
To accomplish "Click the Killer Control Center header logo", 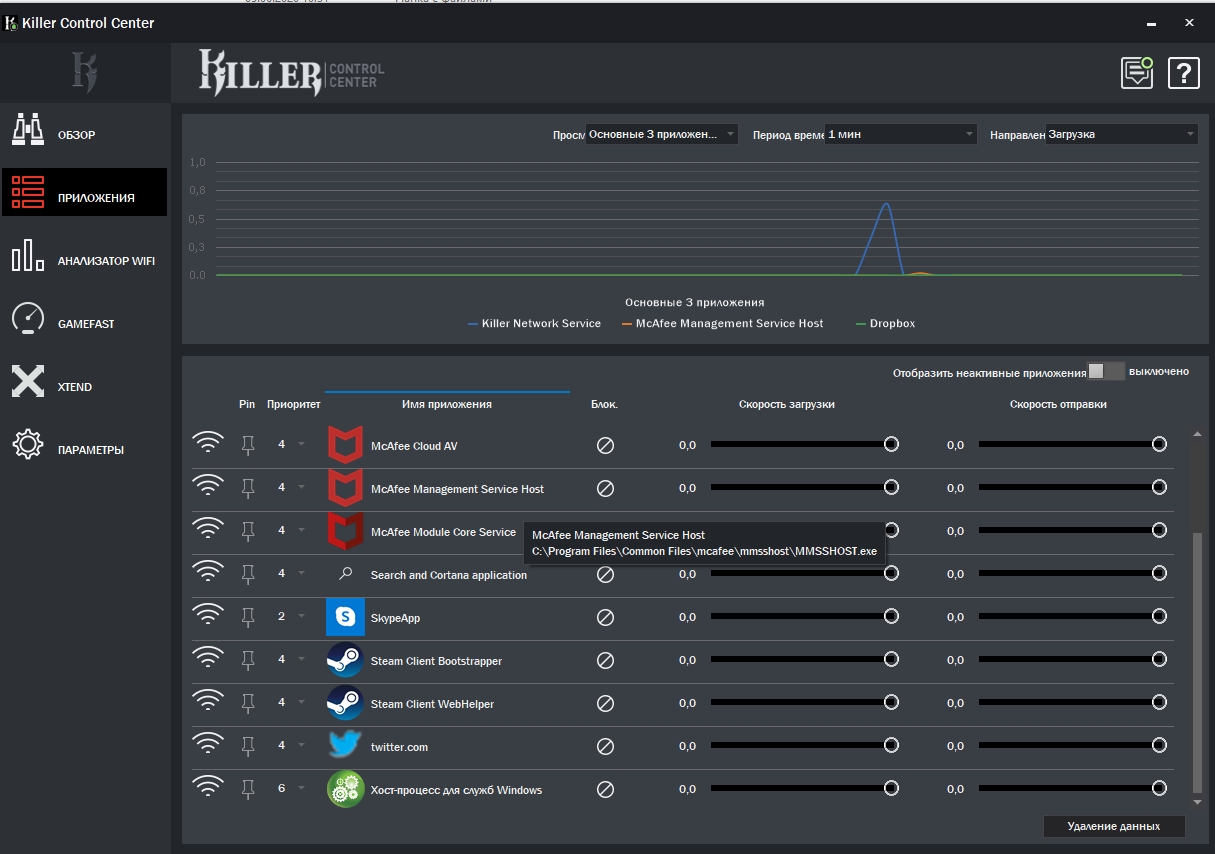I will [x=291, y=73].
